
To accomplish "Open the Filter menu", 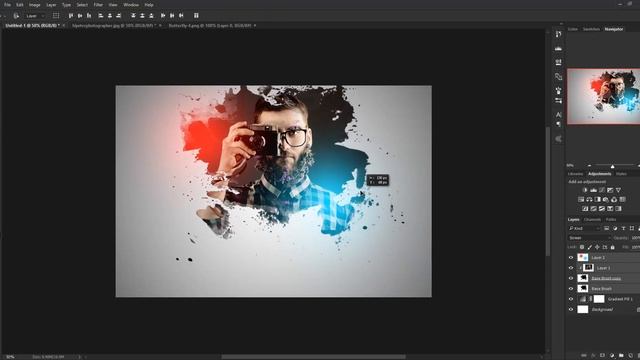I will pos(98,5).
